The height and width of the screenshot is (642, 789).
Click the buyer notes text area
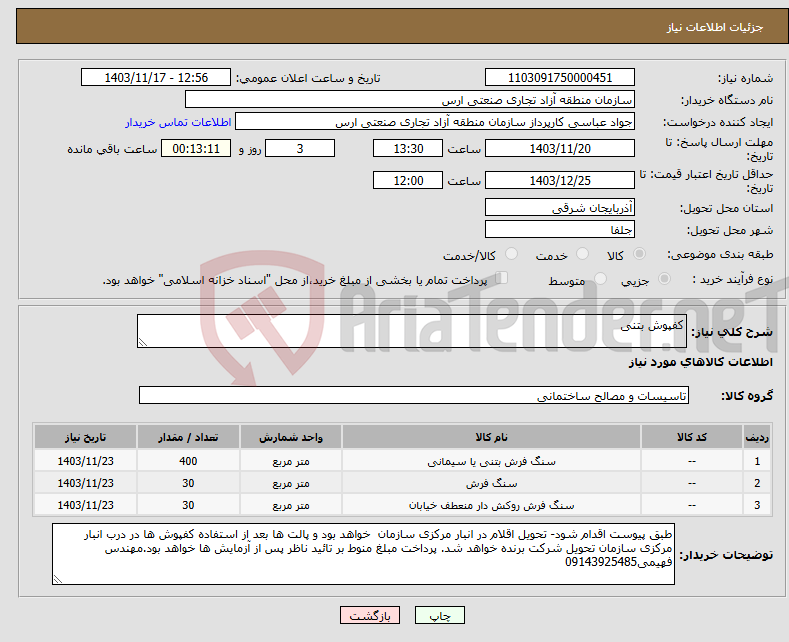[x=363, y=554]
